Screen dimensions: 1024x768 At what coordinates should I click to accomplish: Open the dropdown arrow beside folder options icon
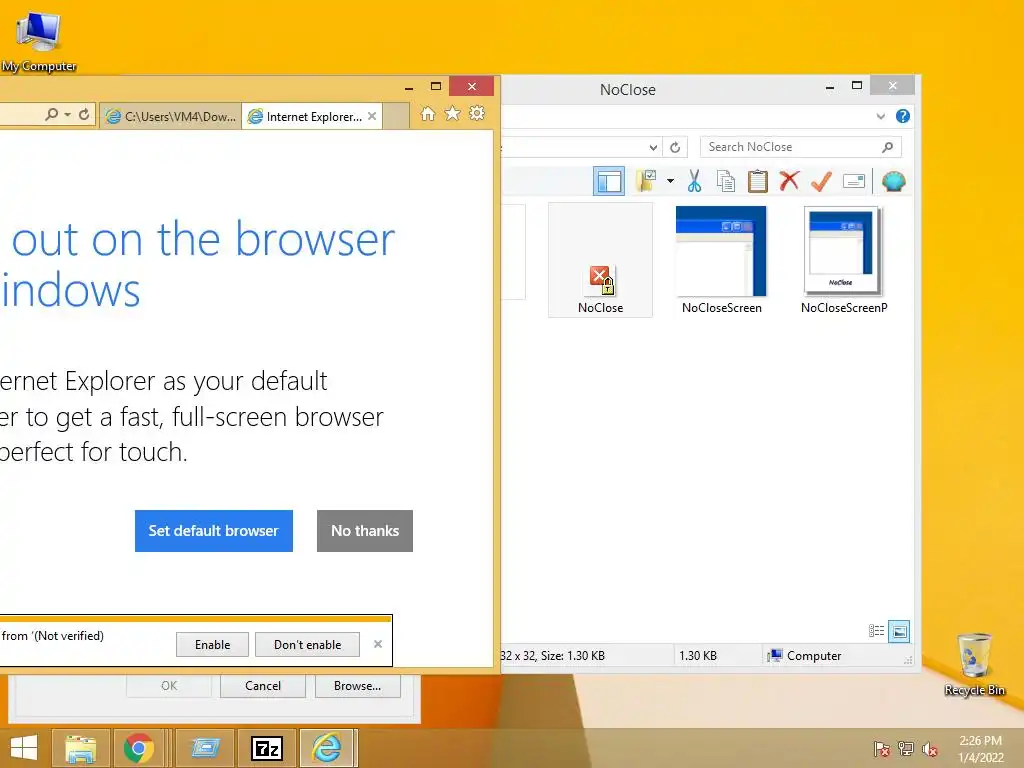pyautogui.click(x=670, y=181)
